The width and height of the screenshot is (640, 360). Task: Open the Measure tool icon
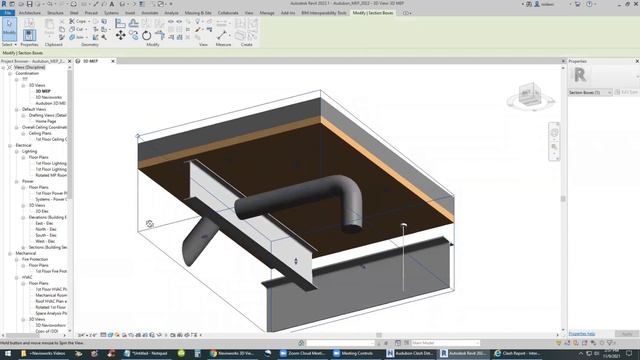[x=222, y=35]
